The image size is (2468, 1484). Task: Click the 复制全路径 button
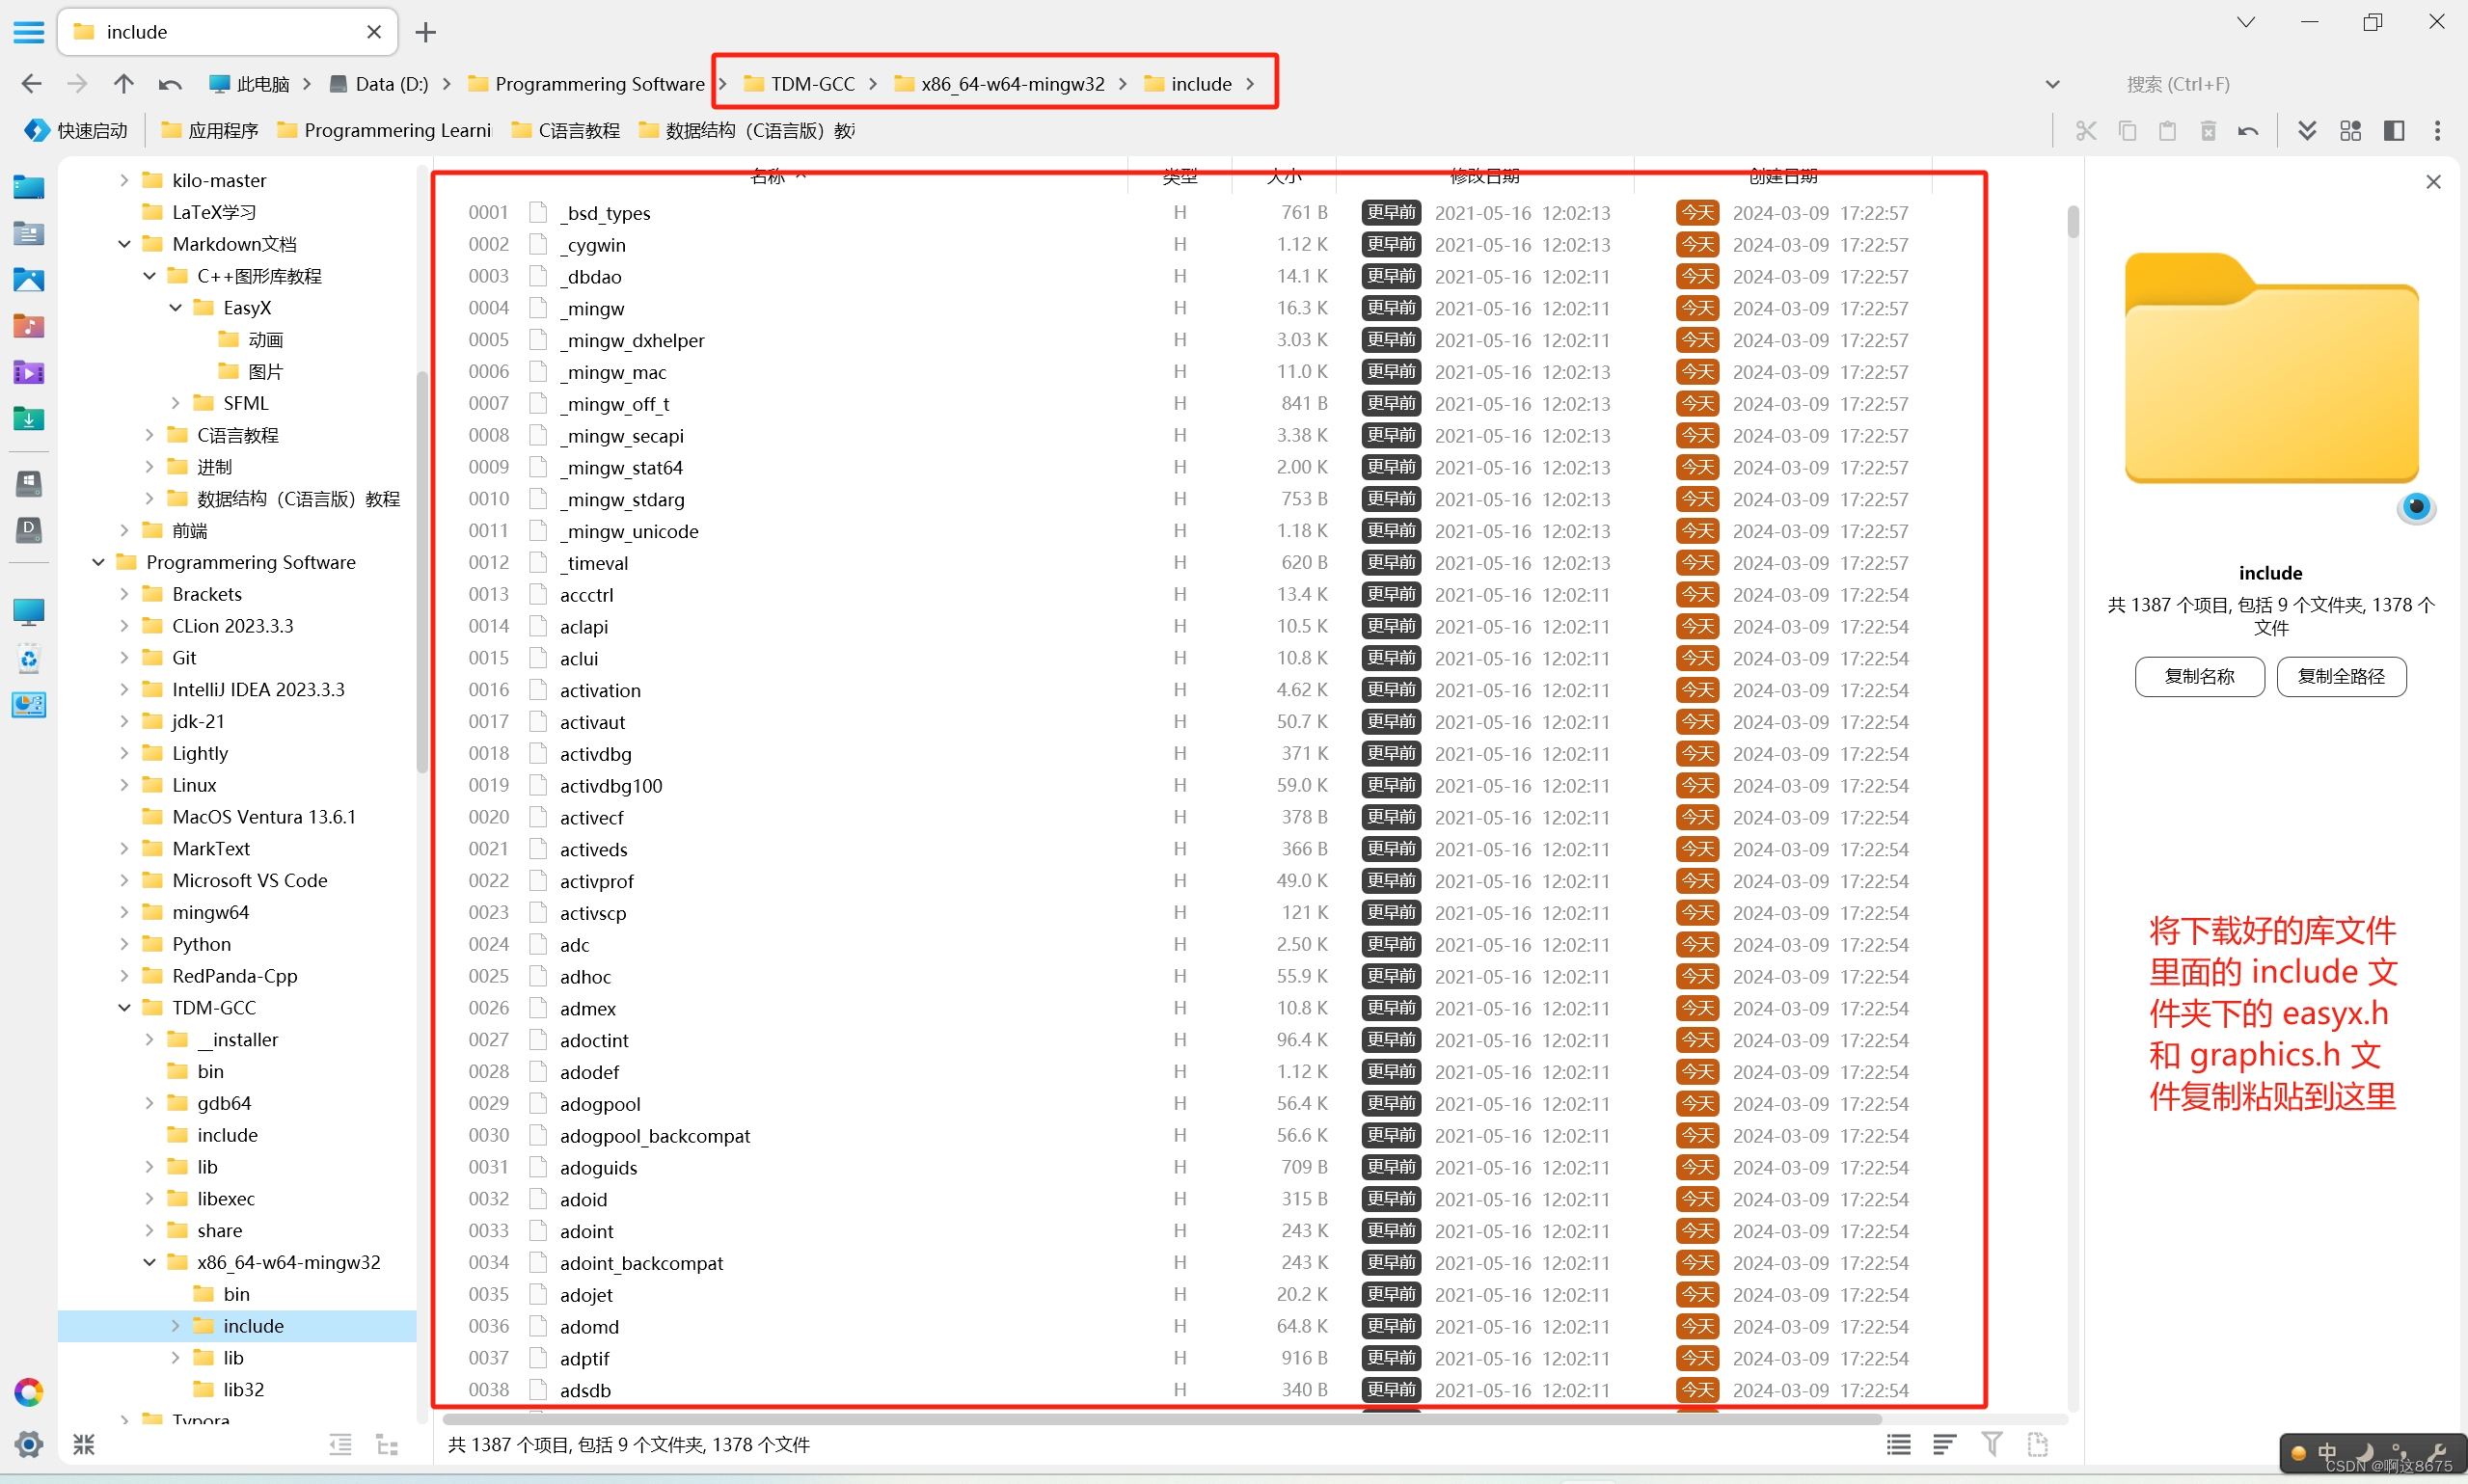tap(2341, 677)
